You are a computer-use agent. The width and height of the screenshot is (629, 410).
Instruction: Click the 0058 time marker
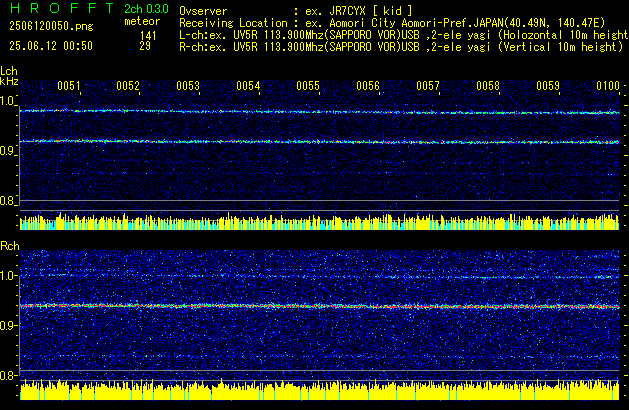(x=488, y=86)
